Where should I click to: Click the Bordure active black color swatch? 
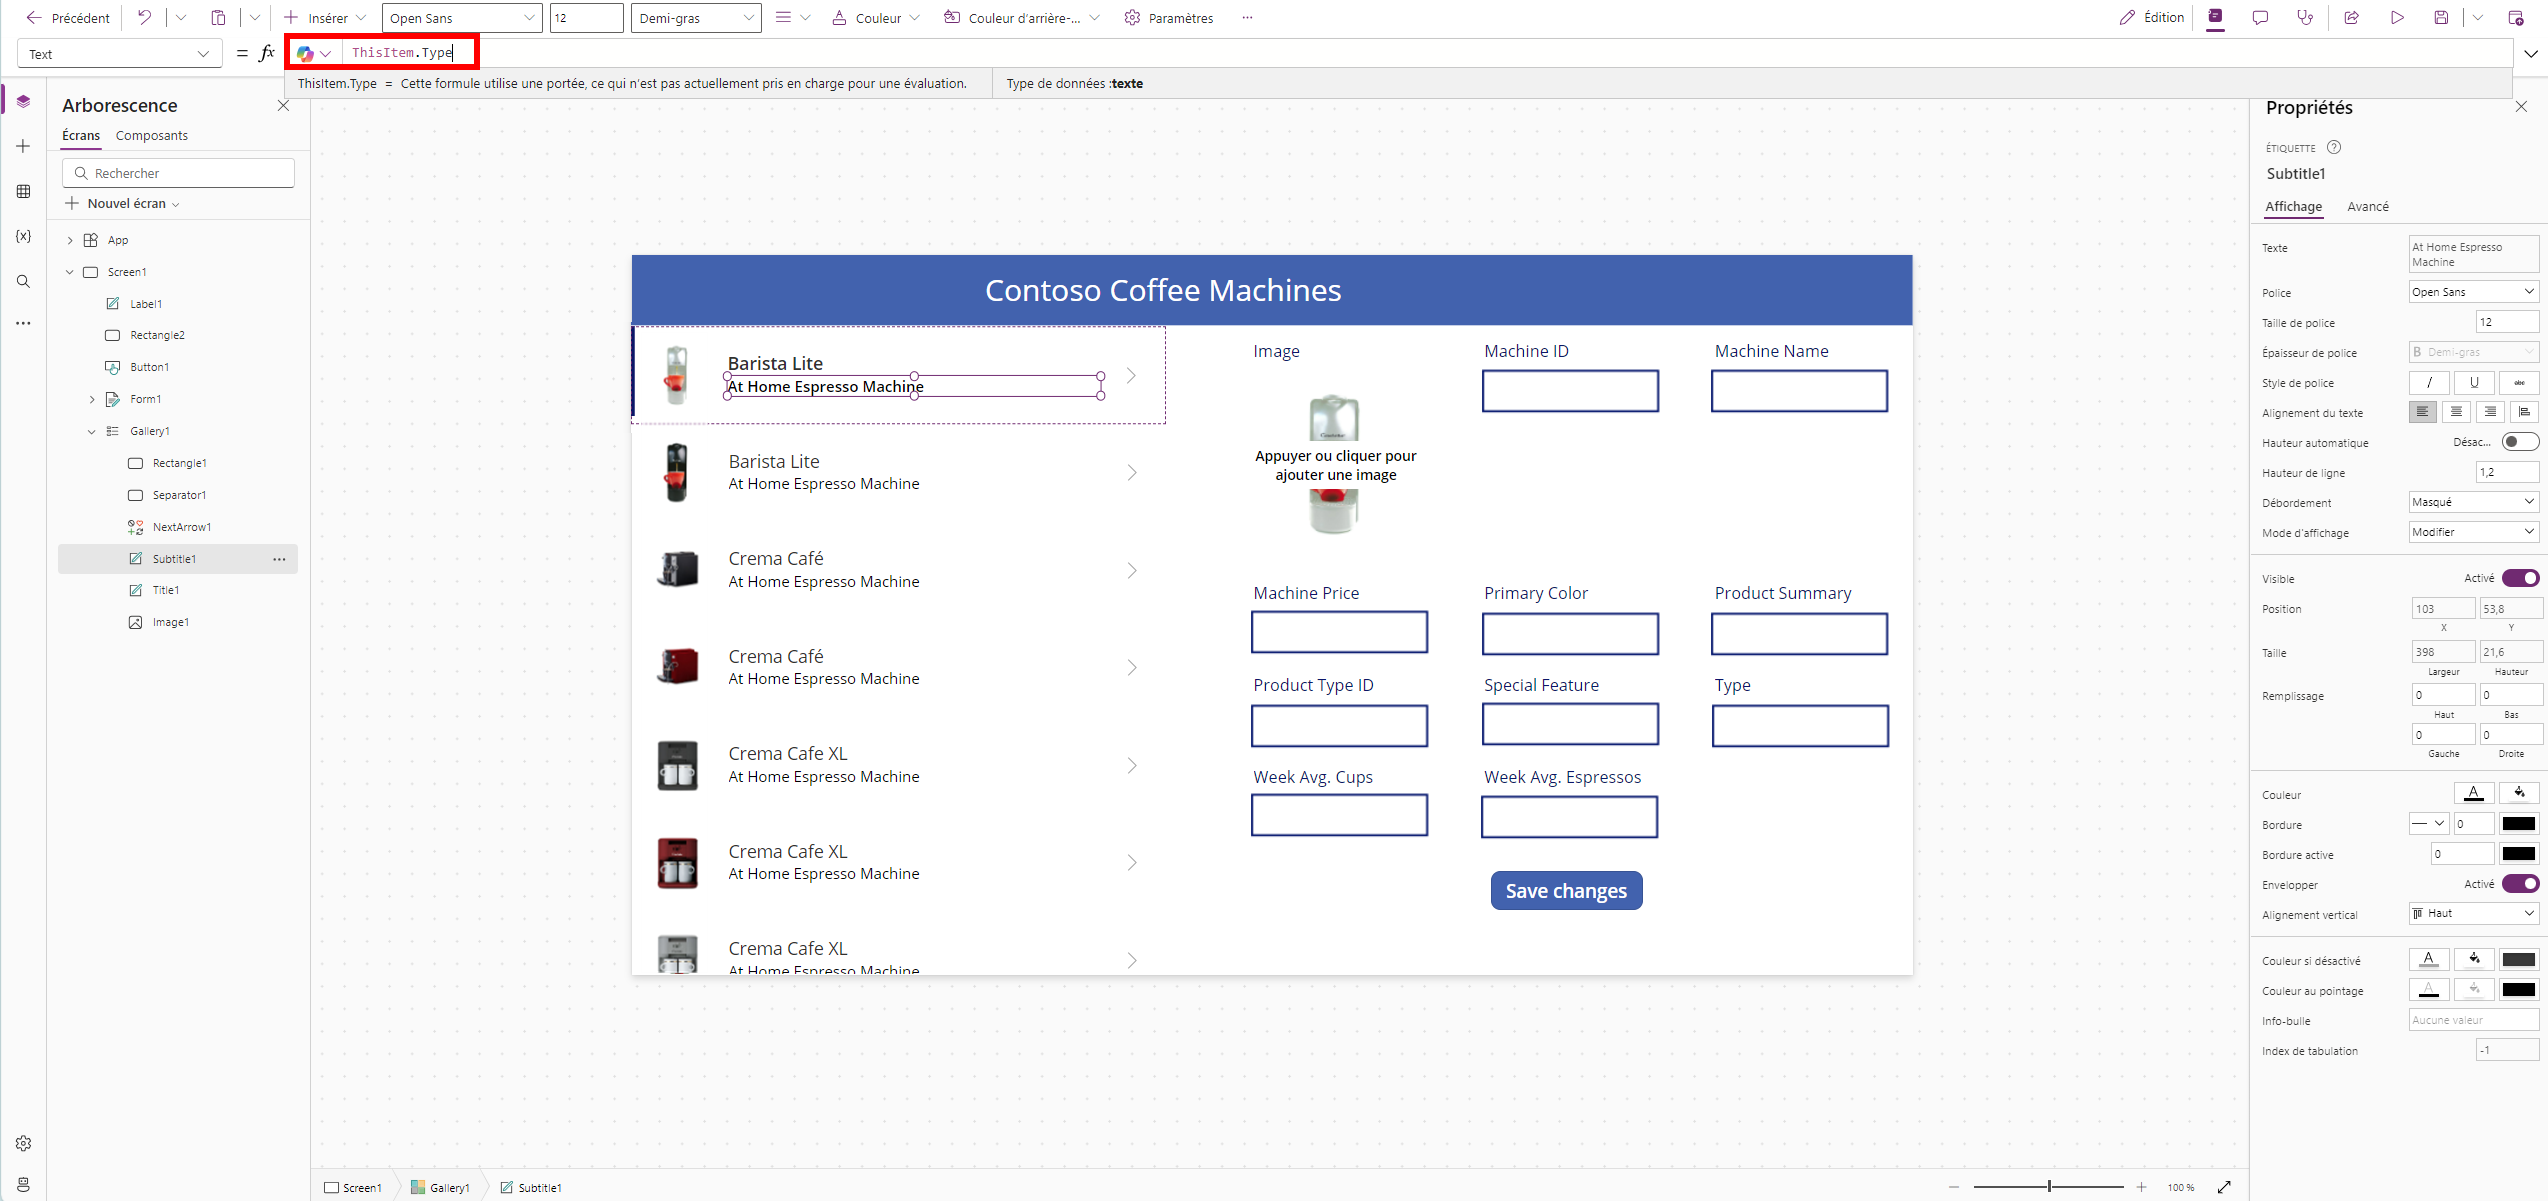click(x=2518, y=854)
